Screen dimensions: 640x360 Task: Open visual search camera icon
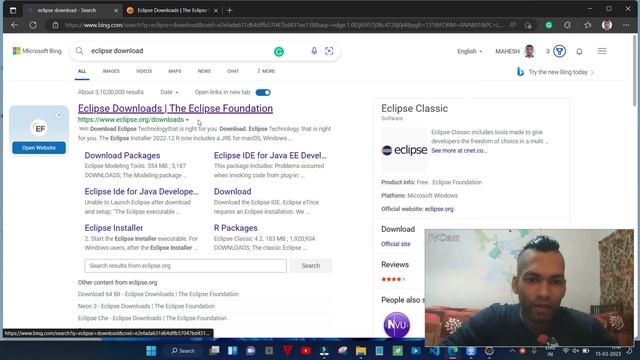[x=329, y=51]
